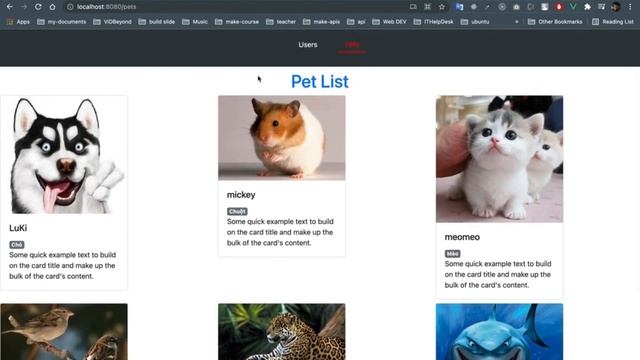Viewport: 640px width, 360px height.
Task: Click the browser forward arrow
Action: click(x=24, y=7)
